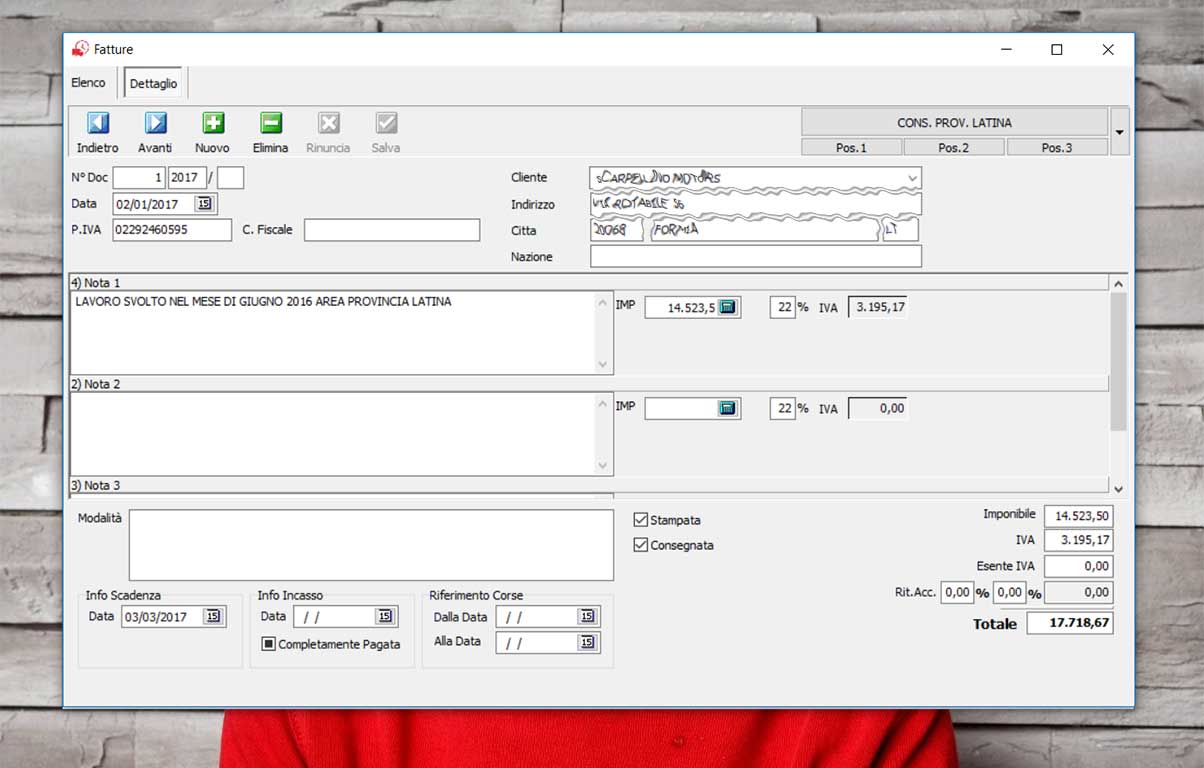Toggle the Consegnata checkbox
The image size is (1204, 768).
[x=641, y=545]
